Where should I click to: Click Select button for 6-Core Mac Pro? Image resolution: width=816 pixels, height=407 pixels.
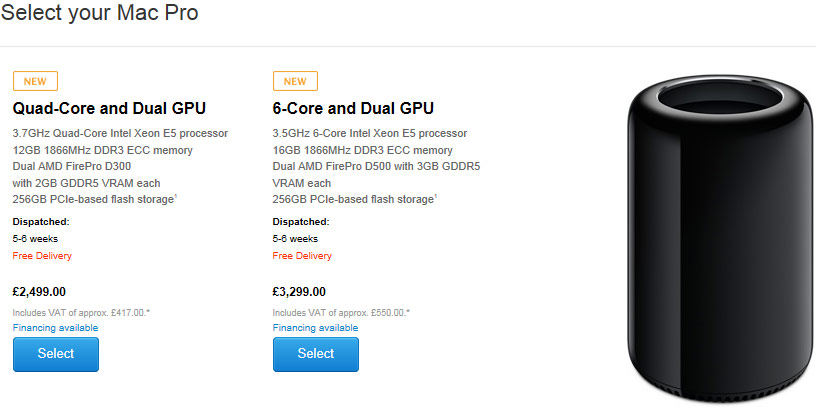click(x=316, y=354)
